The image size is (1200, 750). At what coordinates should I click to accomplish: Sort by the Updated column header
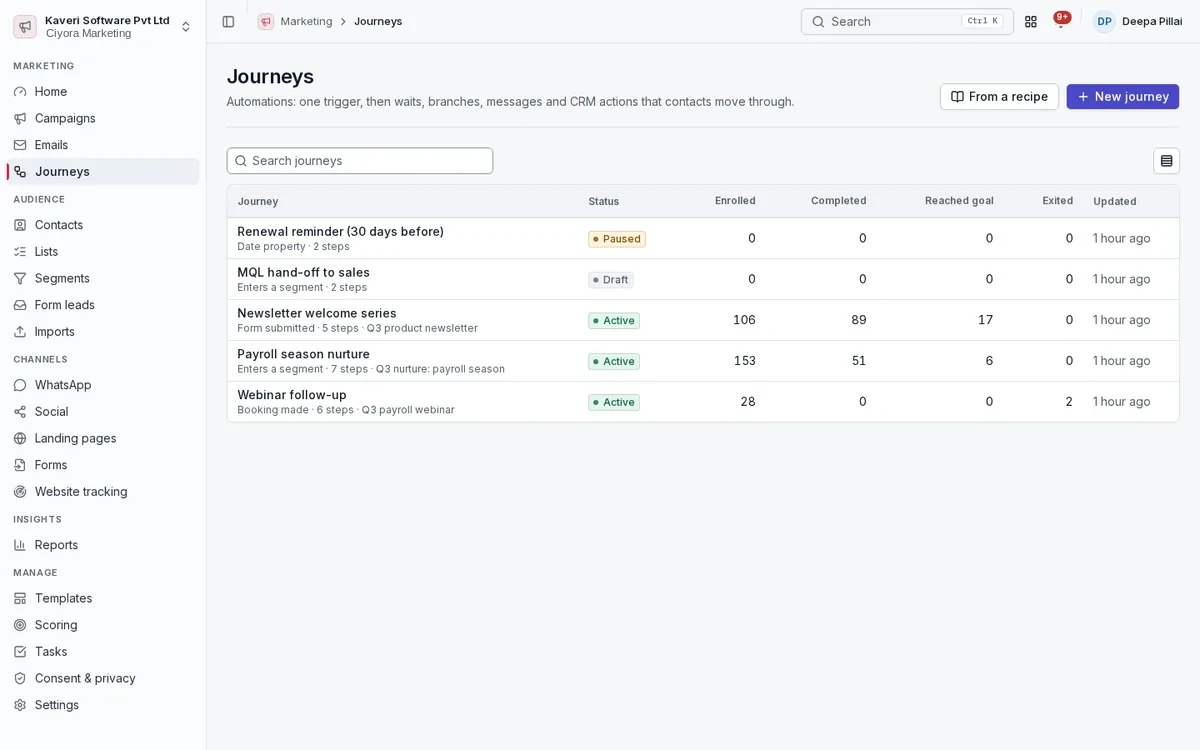point(1115,201)
